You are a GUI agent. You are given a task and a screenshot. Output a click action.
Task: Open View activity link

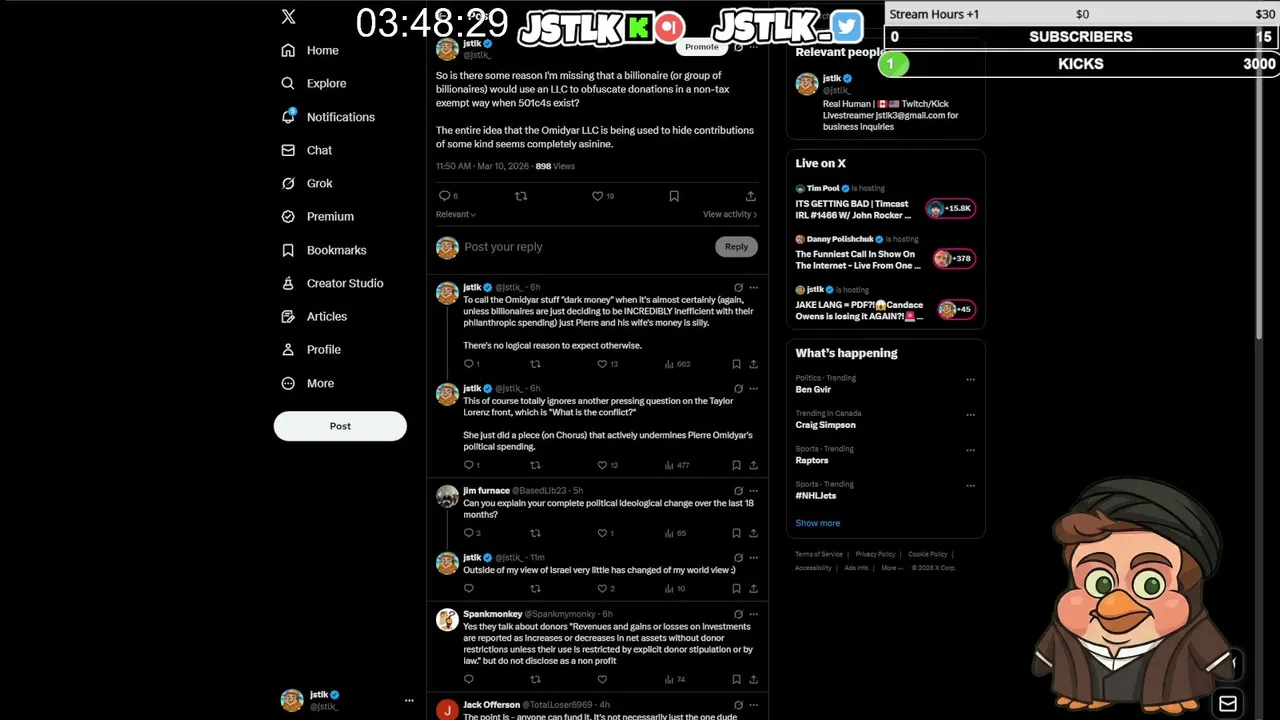730,214
